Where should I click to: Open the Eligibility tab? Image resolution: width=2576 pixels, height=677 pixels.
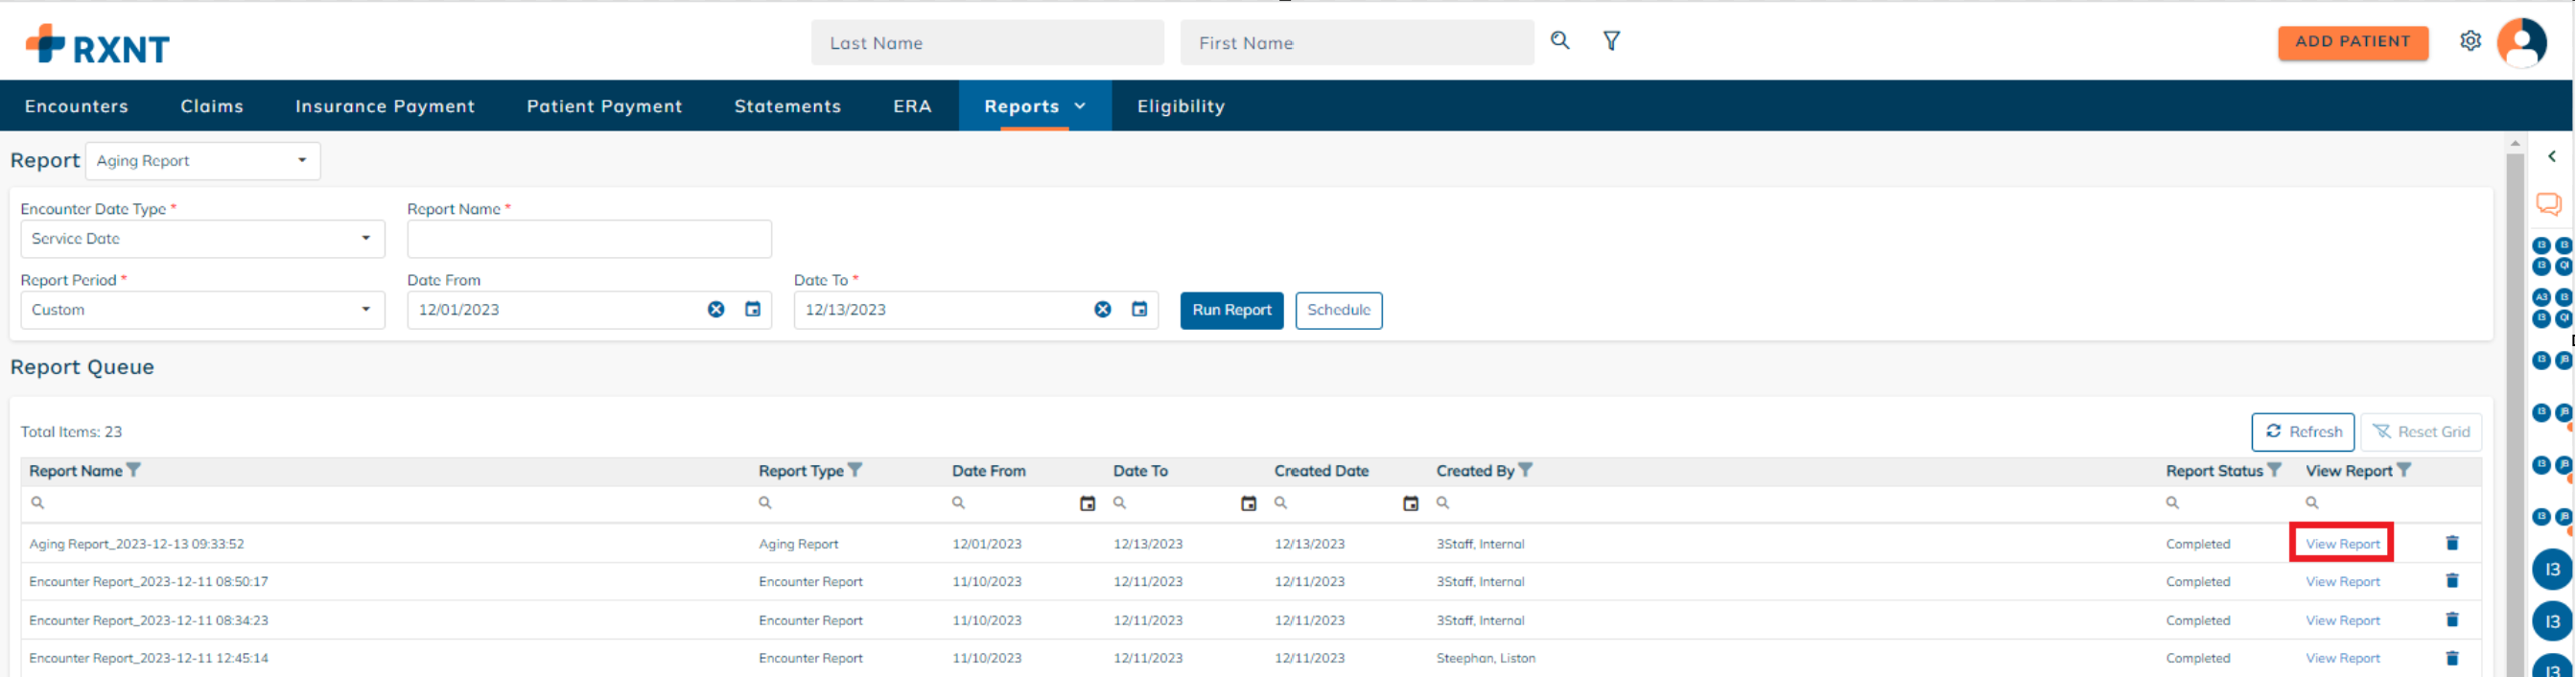pos(1180,106)
